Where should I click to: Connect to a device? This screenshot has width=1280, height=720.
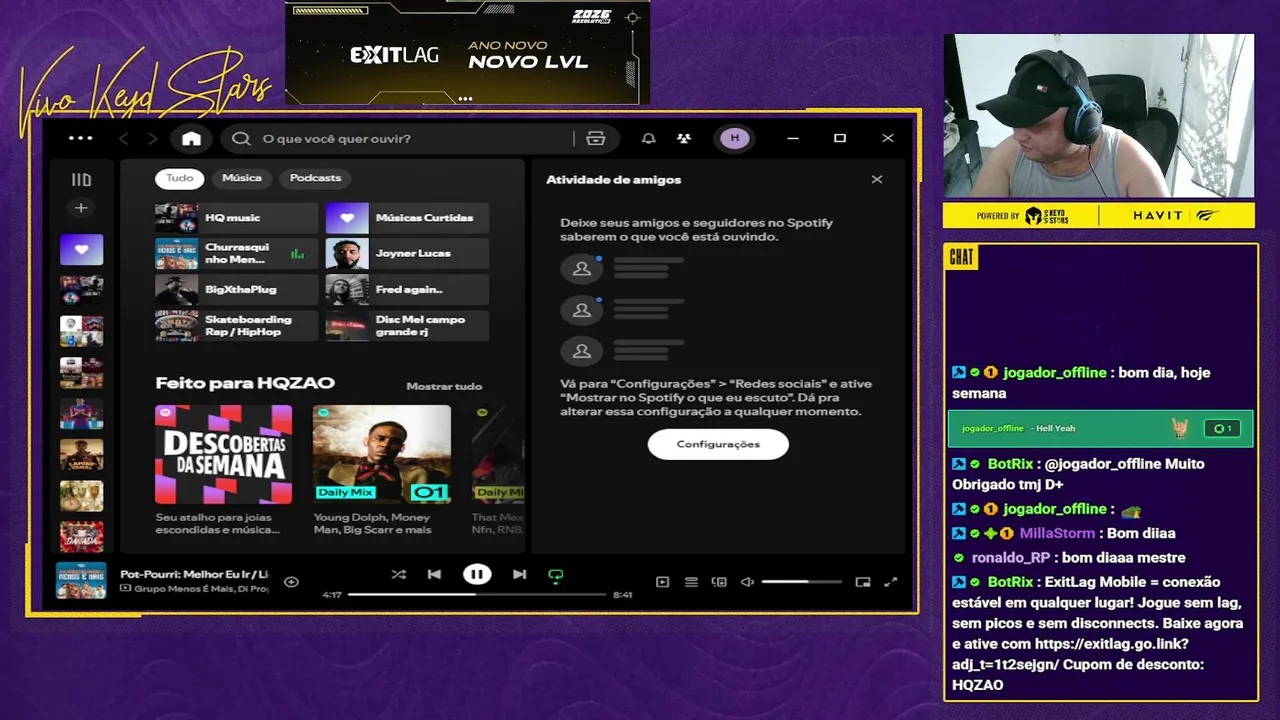[719, 582]
